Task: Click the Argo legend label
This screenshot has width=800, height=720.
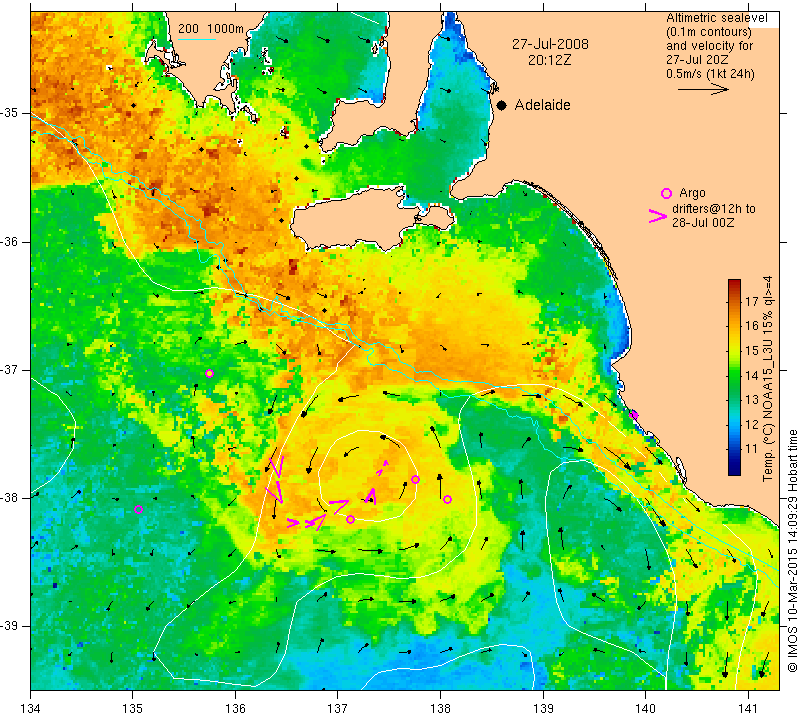Action: (692, 193)
